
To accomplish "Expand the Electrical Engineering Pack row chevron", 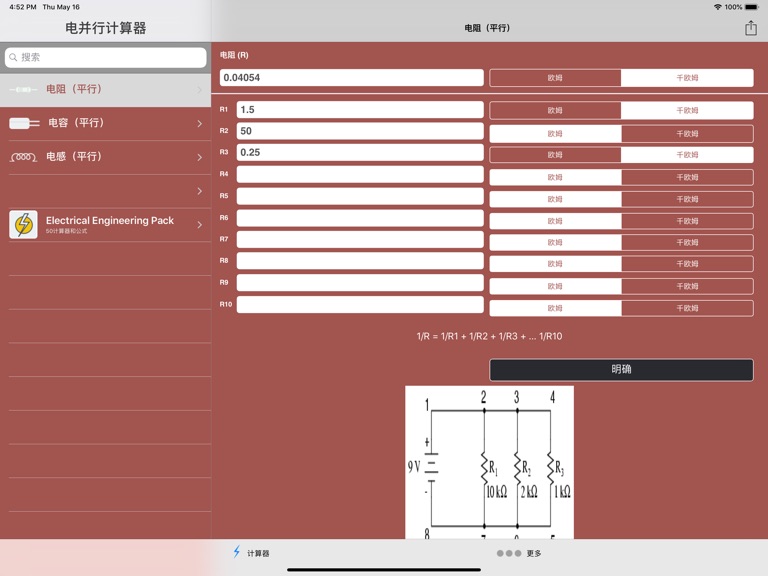I will pos(199,225).
